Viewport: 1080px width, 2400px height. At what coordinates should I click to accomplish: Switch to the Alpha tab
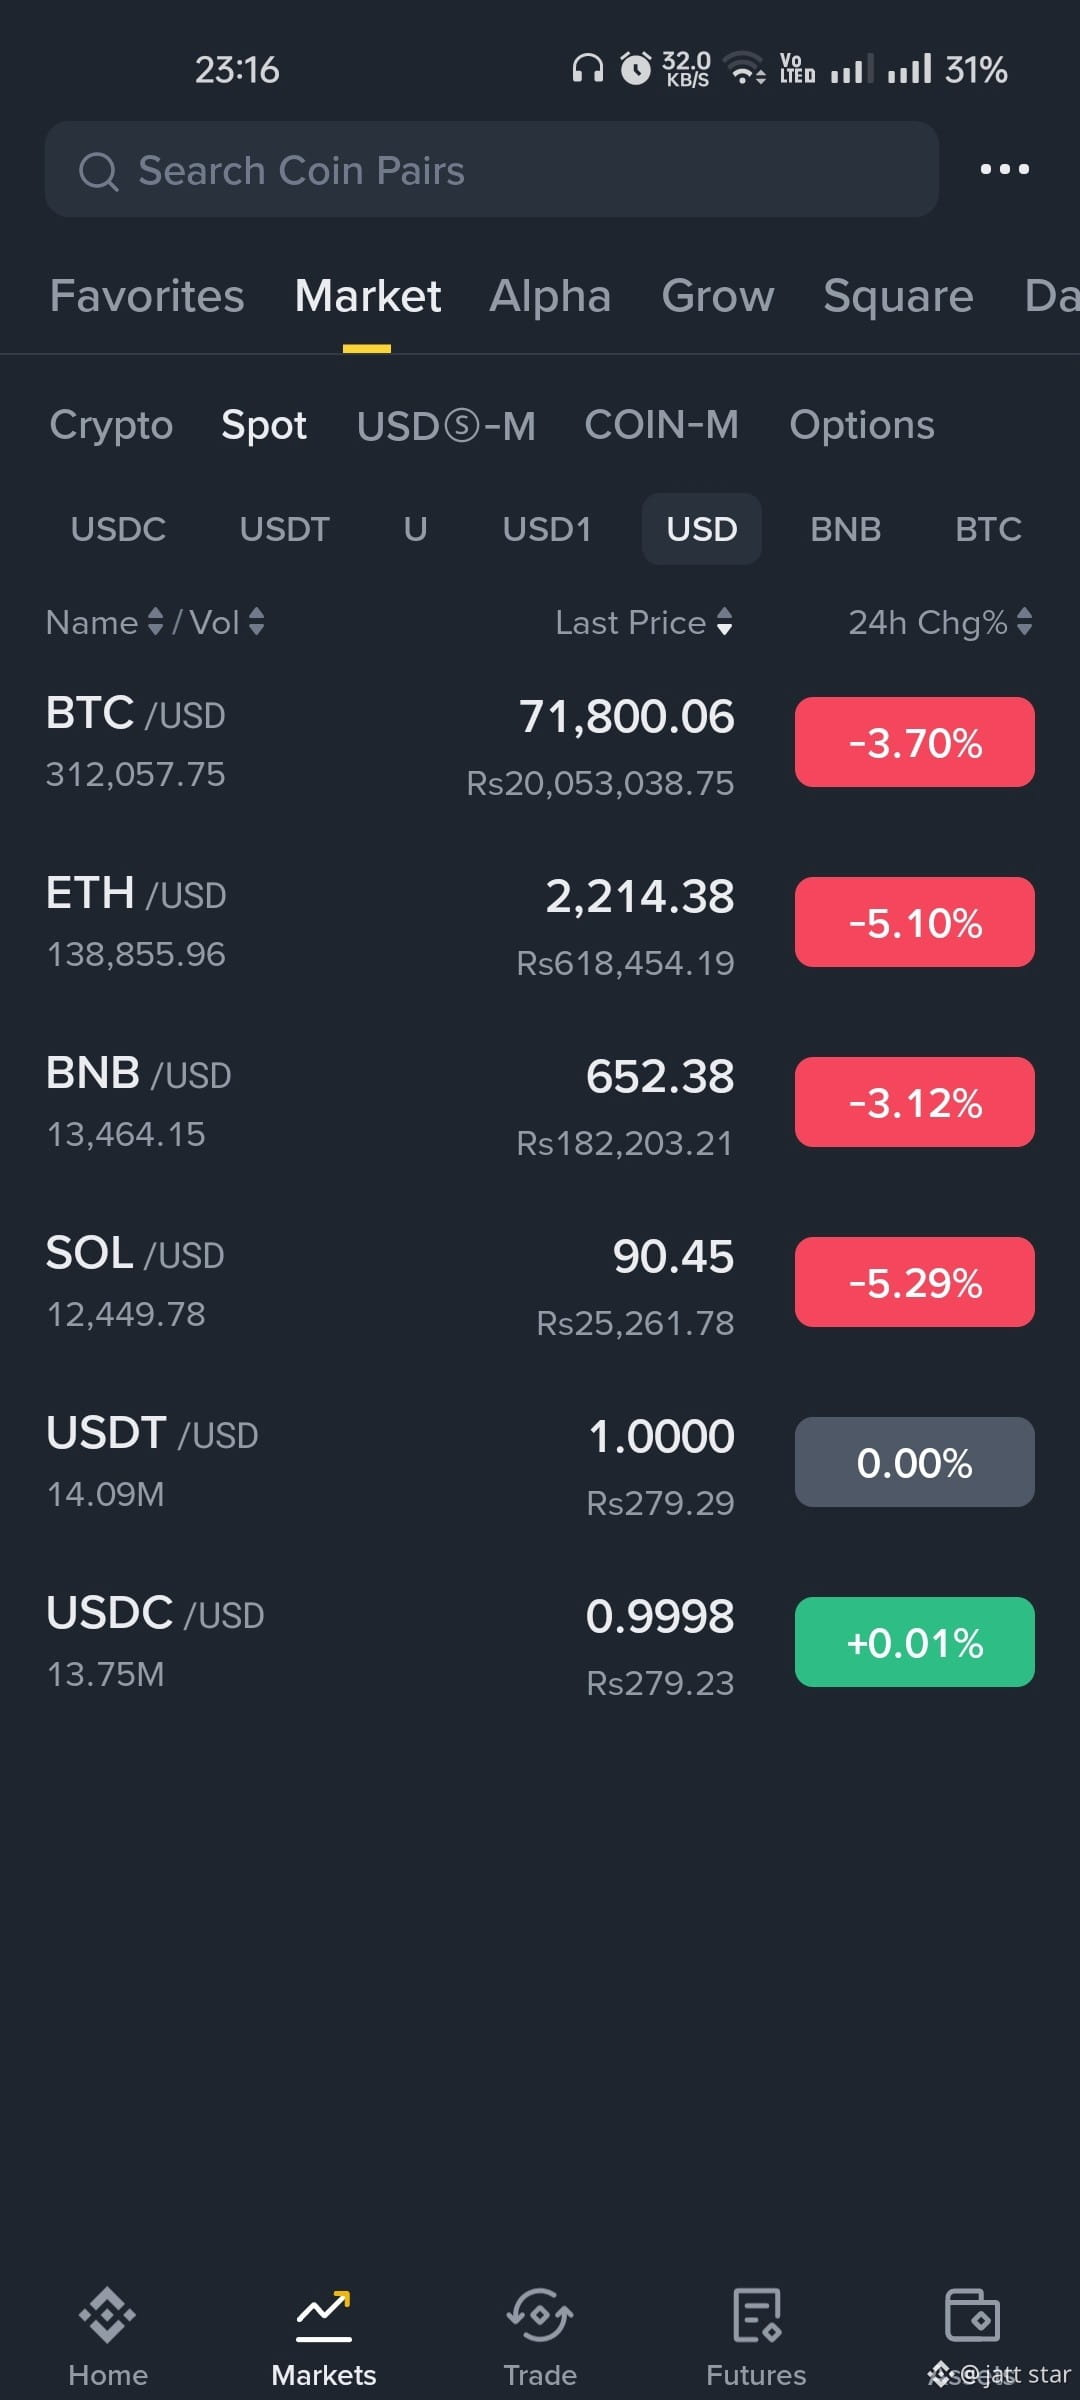click(550, 296)
